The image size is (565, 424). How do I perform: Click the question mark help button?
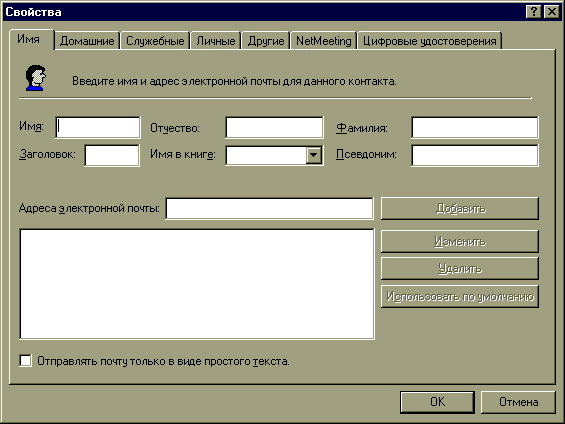coord(534,12)
